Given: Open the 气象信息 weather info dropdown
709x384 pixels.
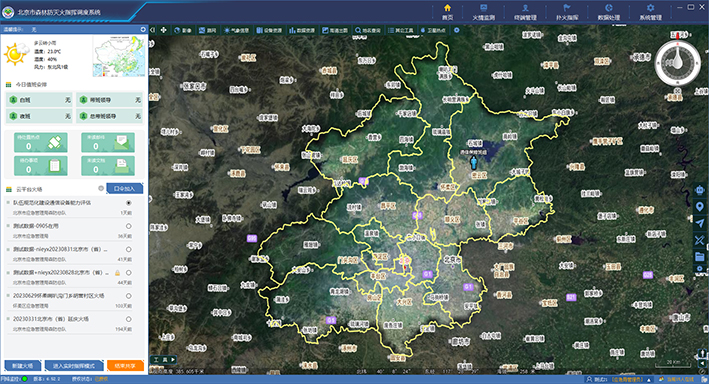Looking at the screenshot, I should (236, 30).
